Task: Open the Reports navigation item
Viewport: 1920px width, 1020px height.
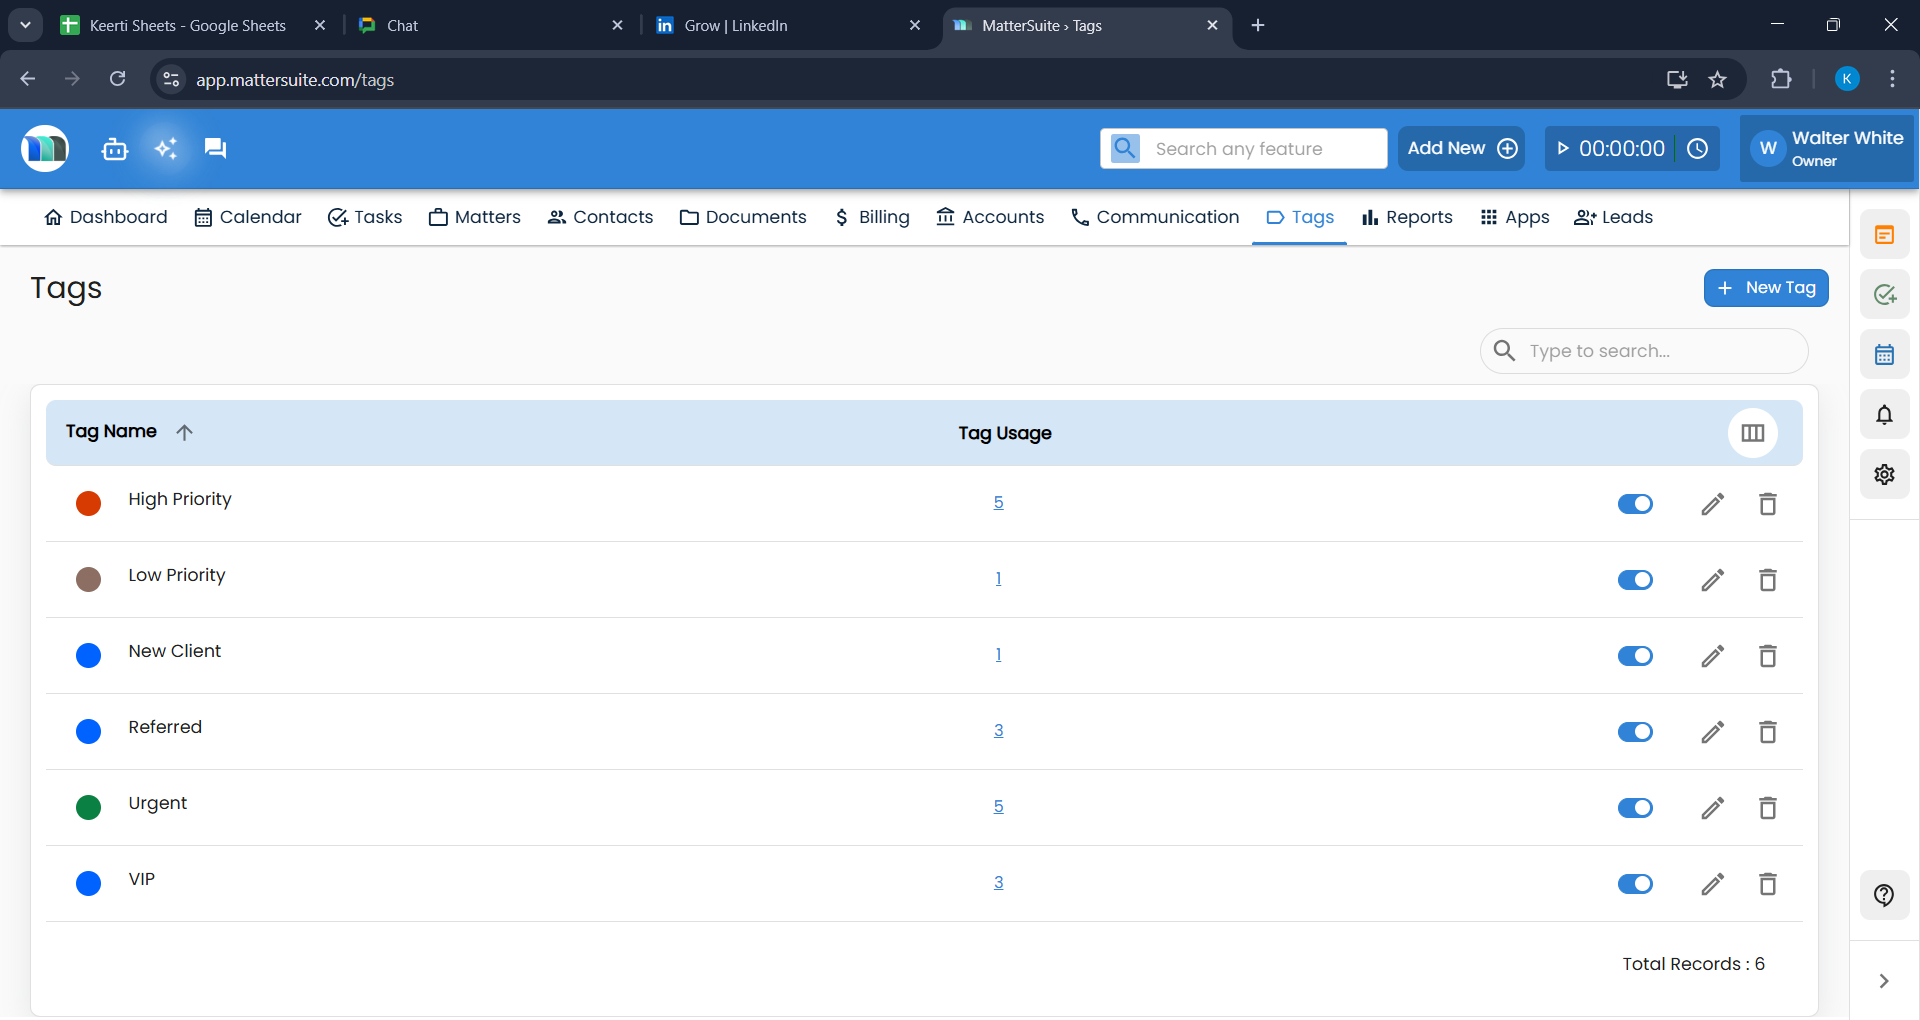Action: tap(1406, 217)
